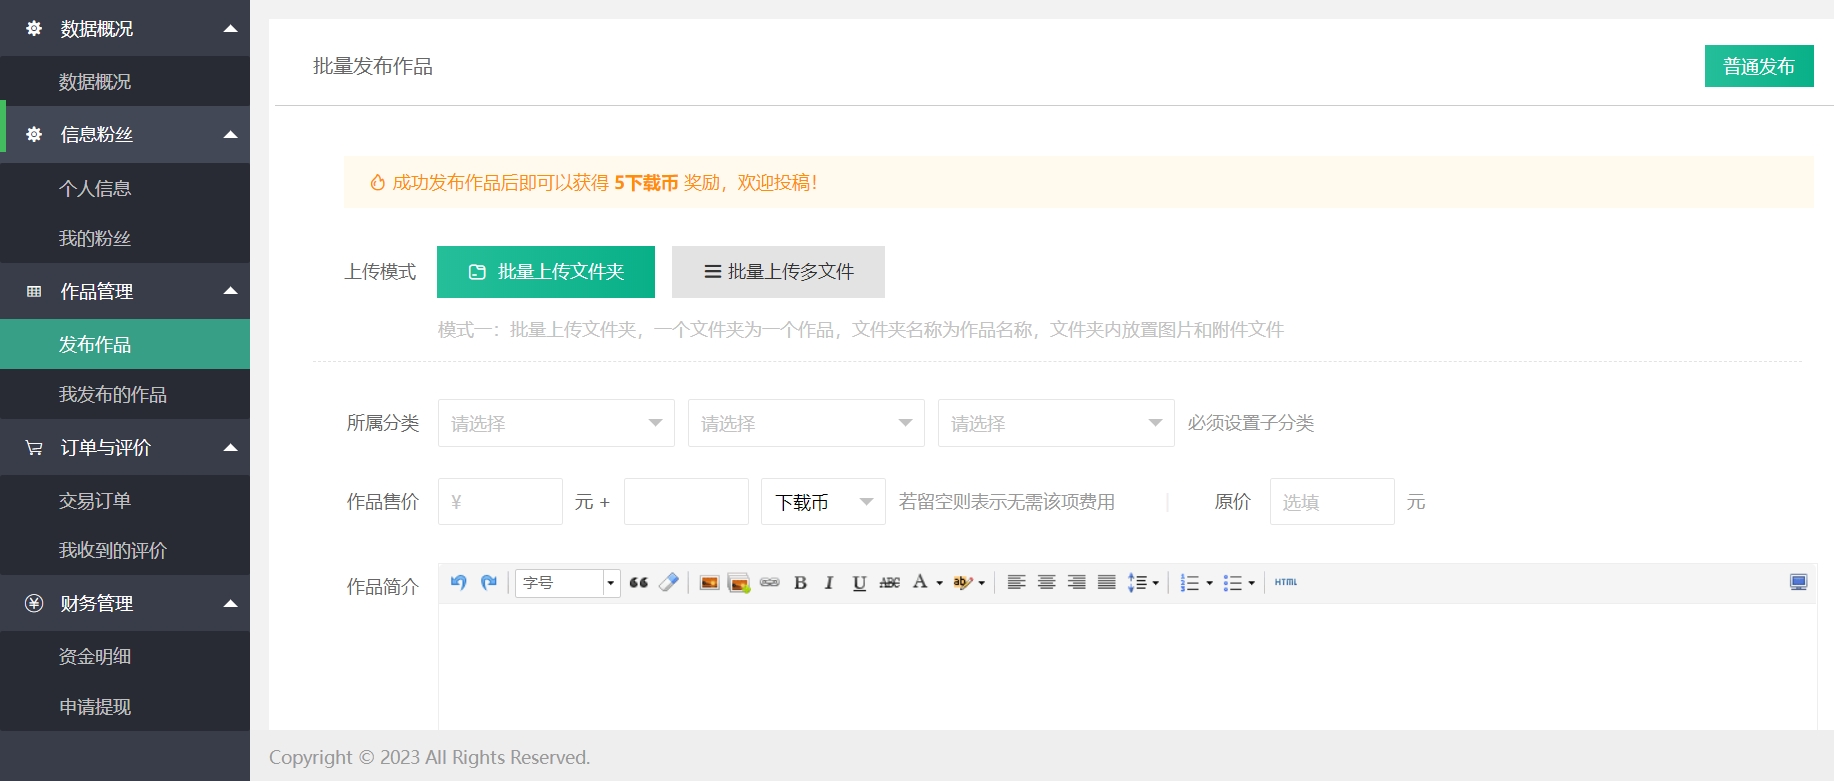The width and height of the screenshot is (1834, 781).
Task: Open bullet list style dropdown arrow
Action: point(1251,583)
